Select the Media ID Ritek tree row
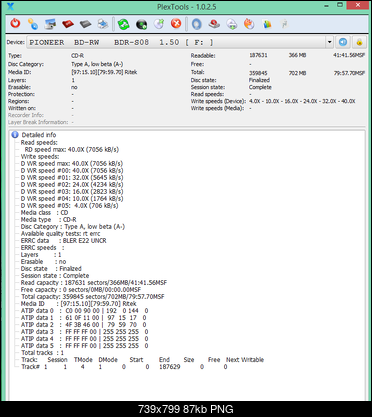This screenshot has width=372, height=417. [79, 304]
